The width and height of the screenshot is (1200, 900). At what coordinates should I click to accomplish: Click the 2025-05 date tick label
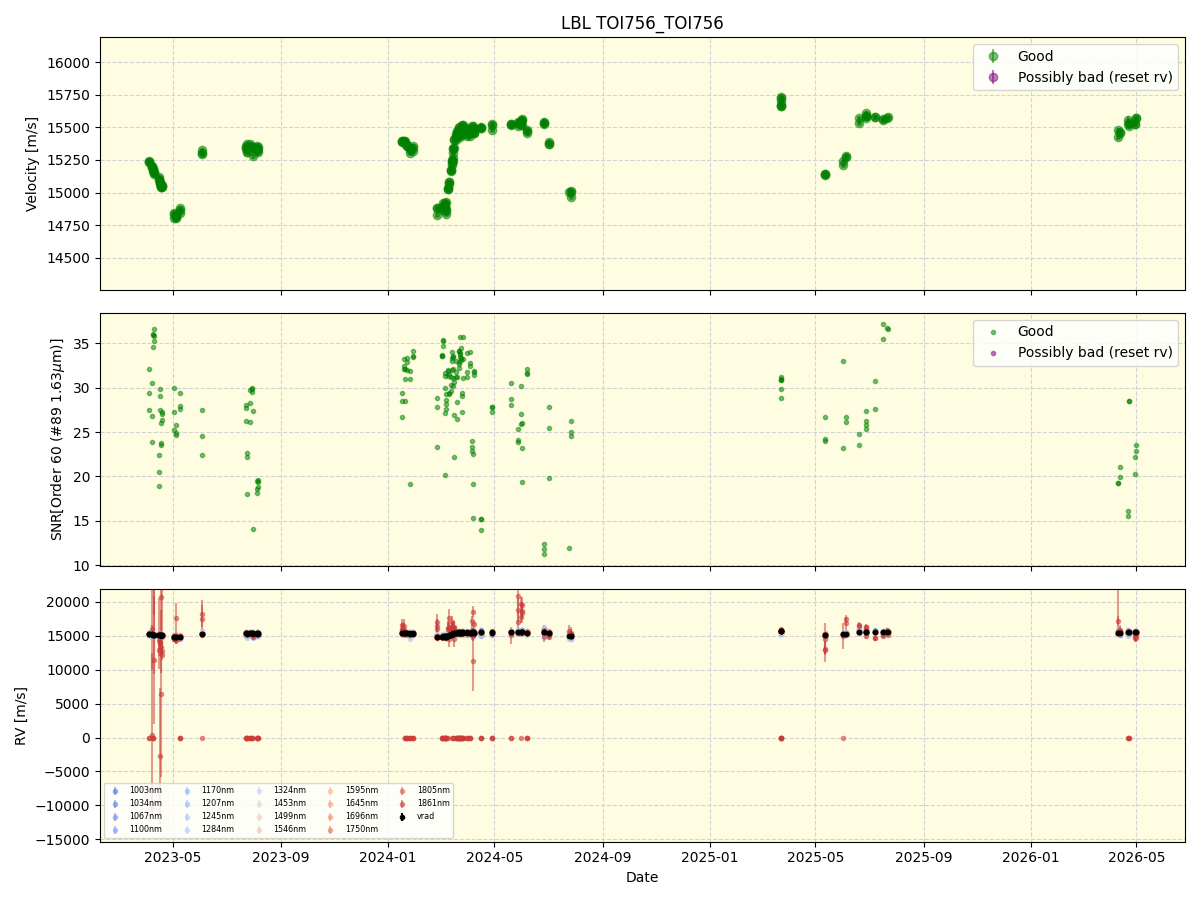point(815,857)
